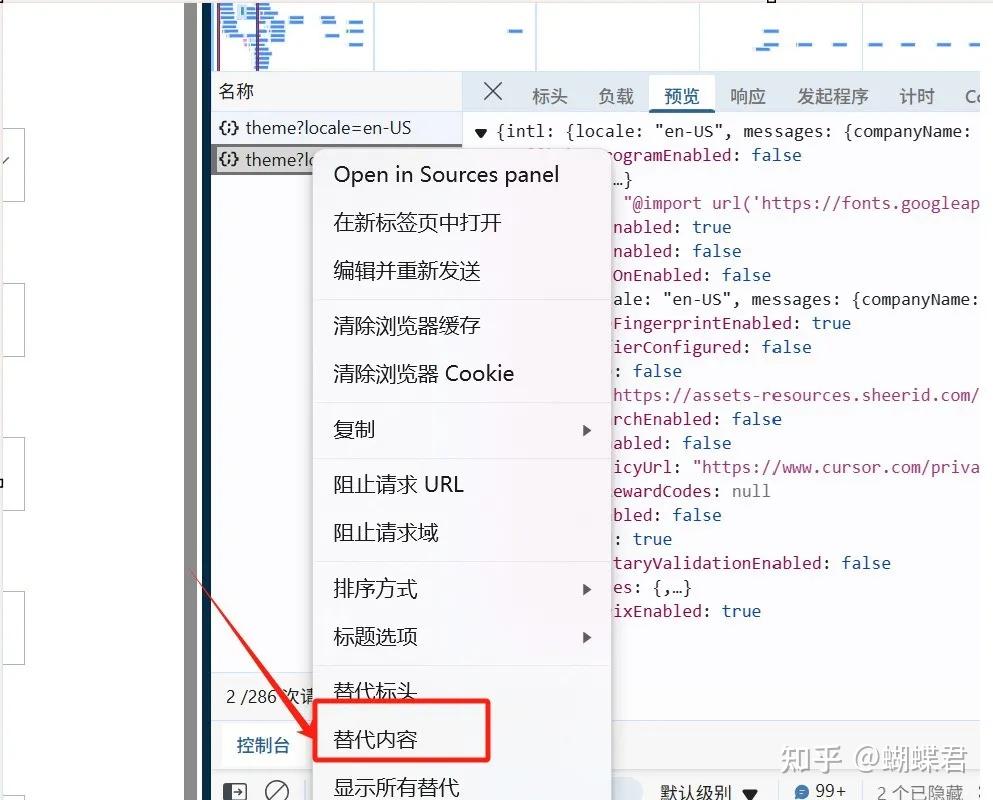The image size is (993, 800).
Task: Click the 99+ console messages bubble icon
Action: (800, 791)
